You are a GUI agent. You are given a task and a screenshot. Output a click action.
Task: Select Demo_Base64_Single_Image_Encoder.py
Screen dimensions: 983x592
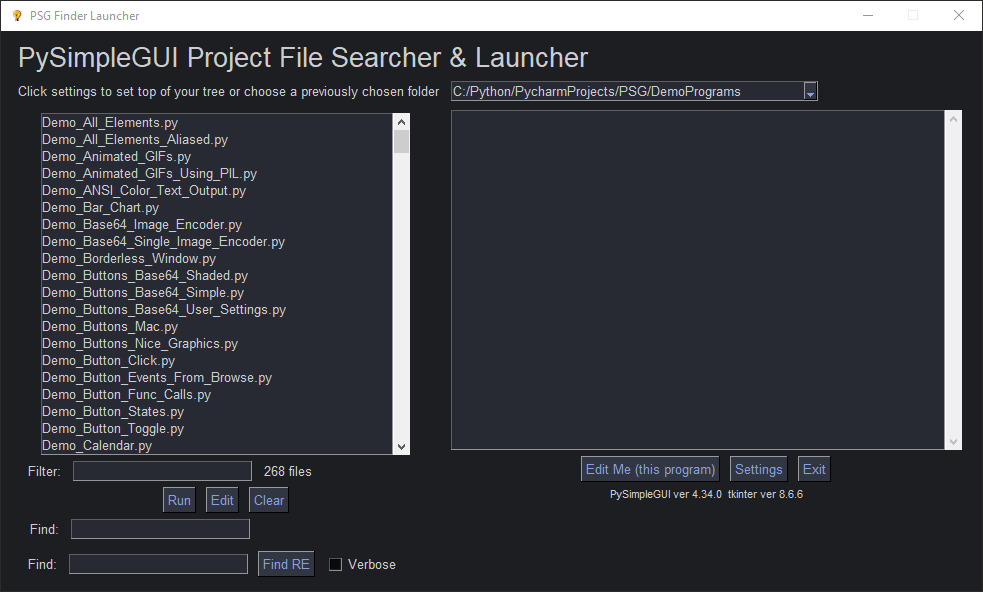[217, 241]
